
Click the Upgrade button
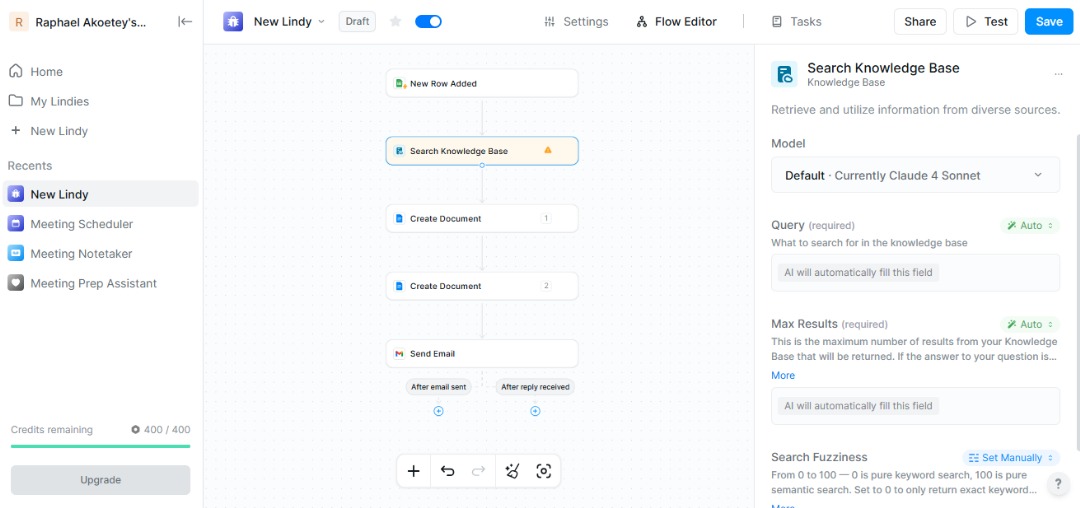[101, 480]
